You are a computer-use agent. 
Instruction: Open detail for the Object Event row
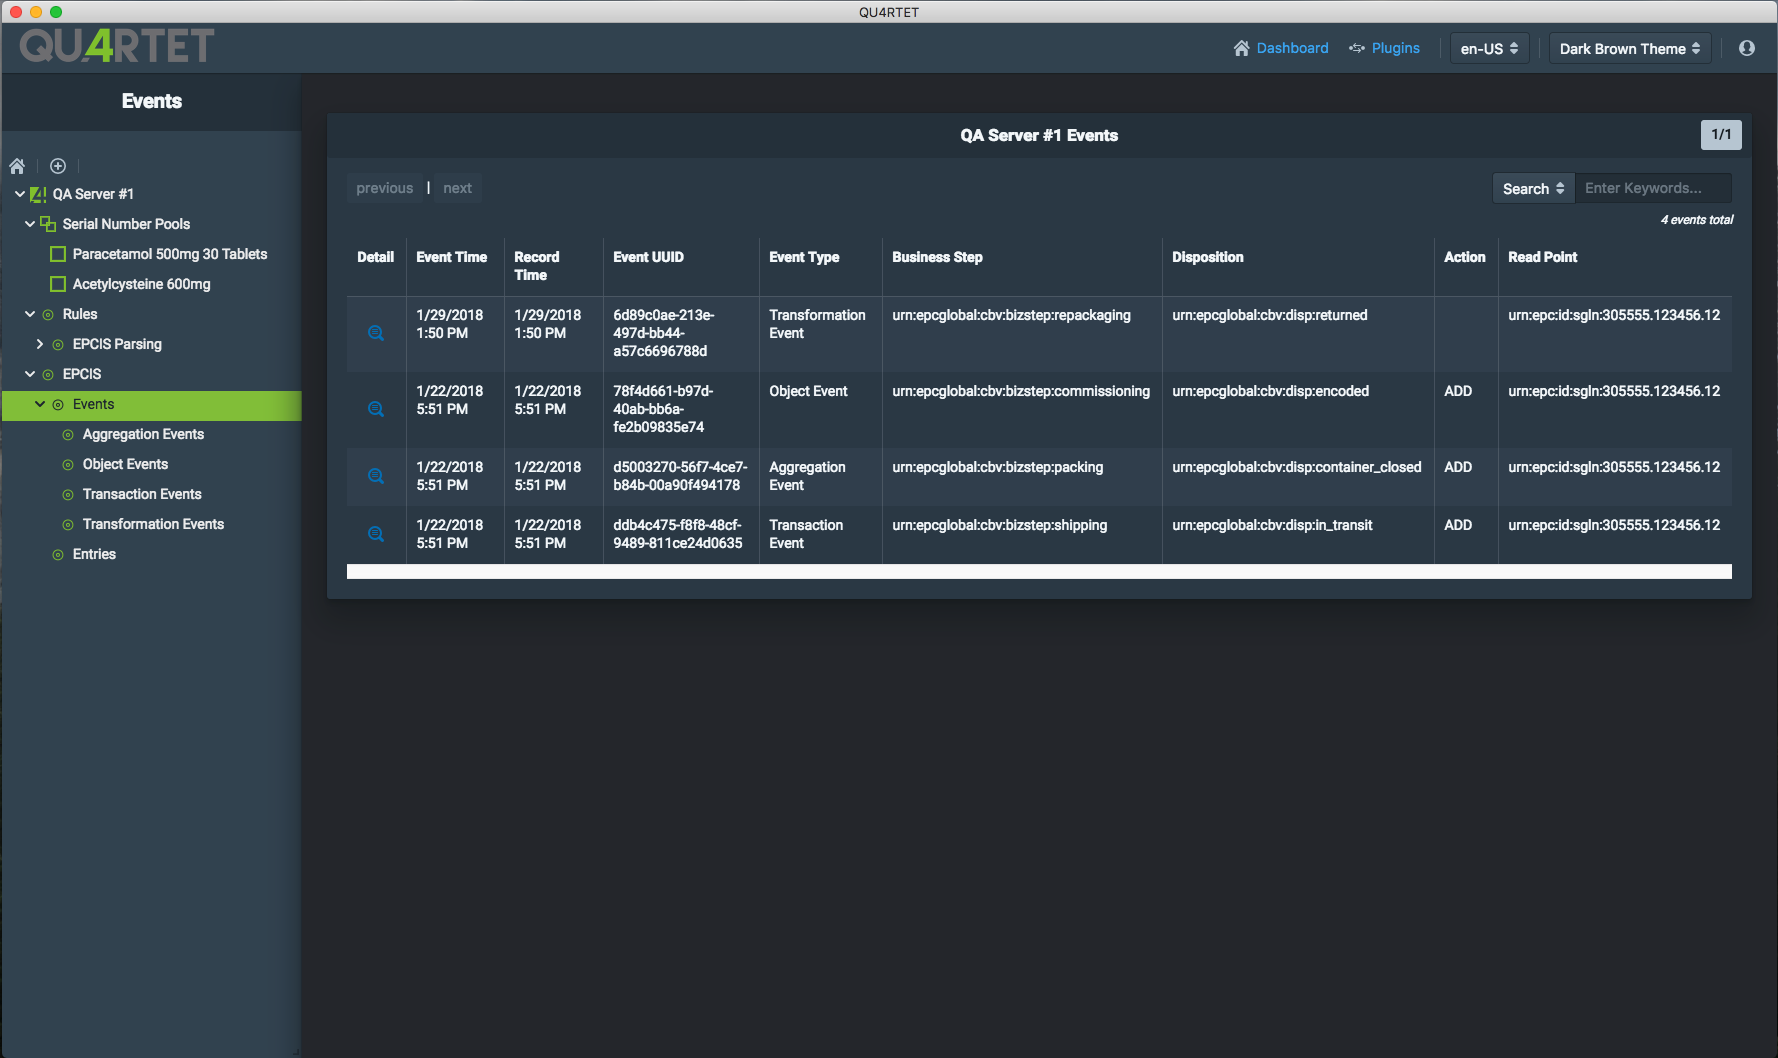point(376,409)
